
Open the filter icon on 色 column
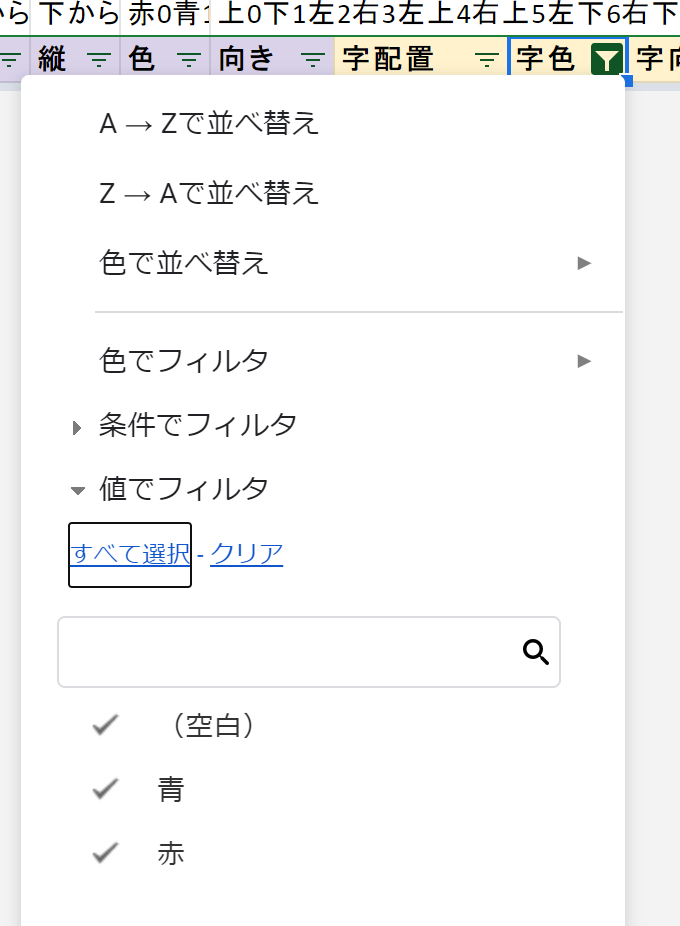point(190,60)
